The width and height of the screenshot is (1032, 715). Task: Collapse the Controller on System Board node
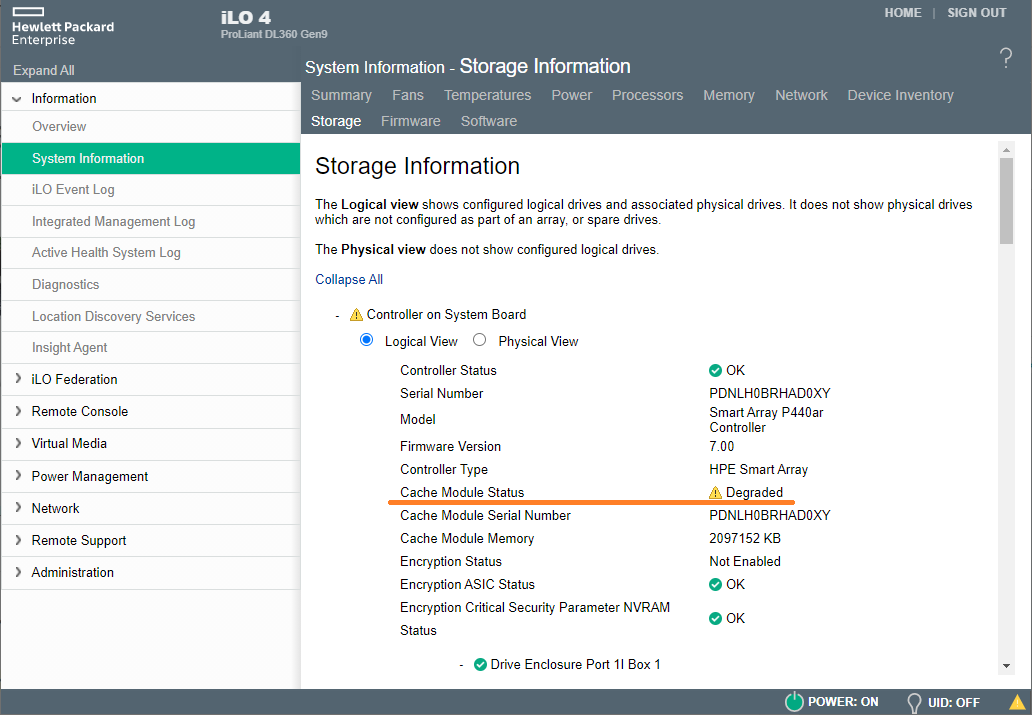(338, 315)
